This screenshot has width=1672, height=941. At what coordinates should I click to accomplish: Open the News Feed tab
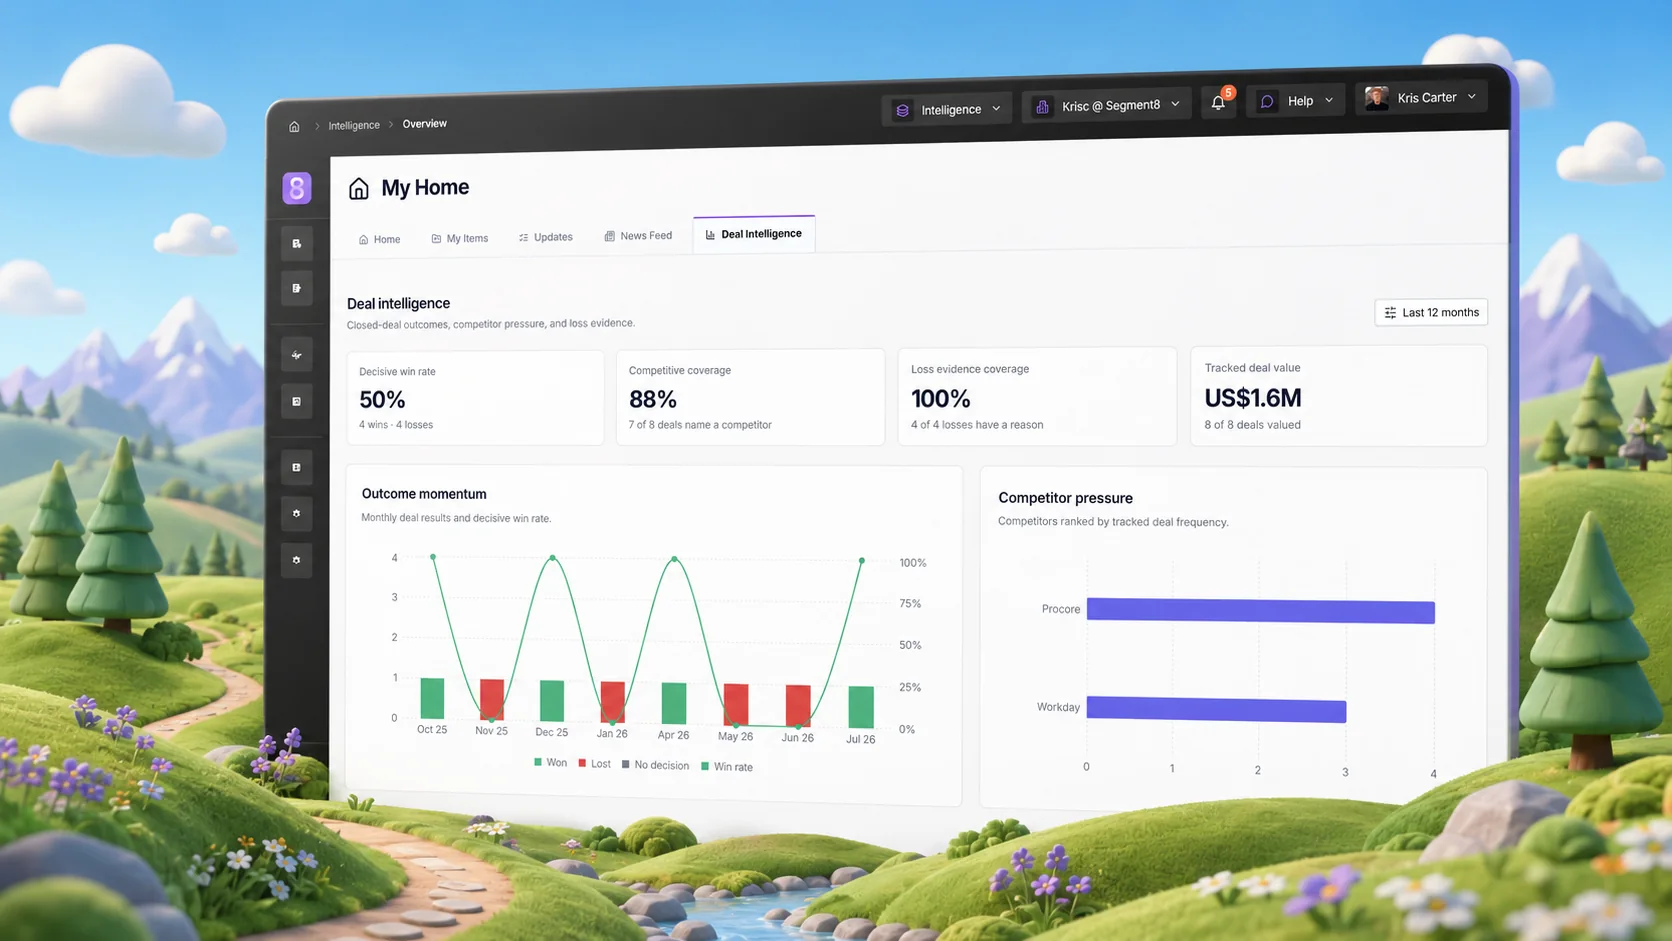click(638, 236)
